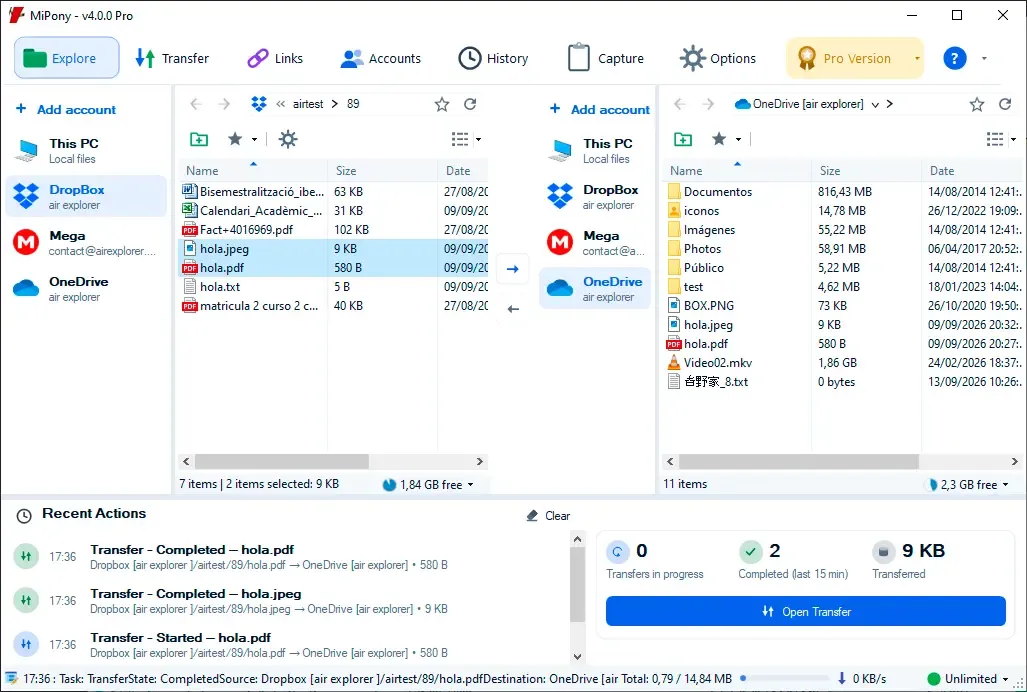
Task: Click the blue help question mark icon
Action: (954, 58)
